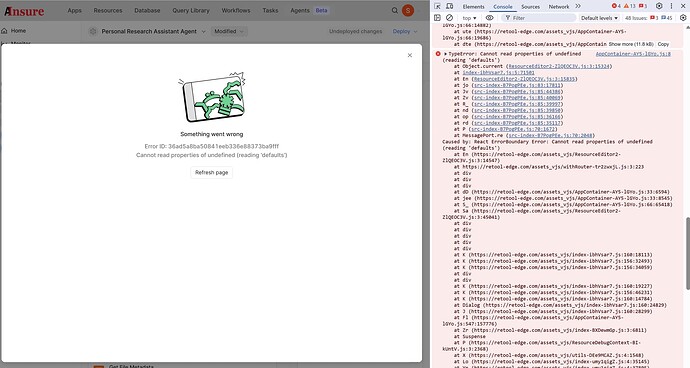The height and width of the screenshot is (368, 690).
Task: Clear the console with the ban icon
Action: (x=449, y=18)
